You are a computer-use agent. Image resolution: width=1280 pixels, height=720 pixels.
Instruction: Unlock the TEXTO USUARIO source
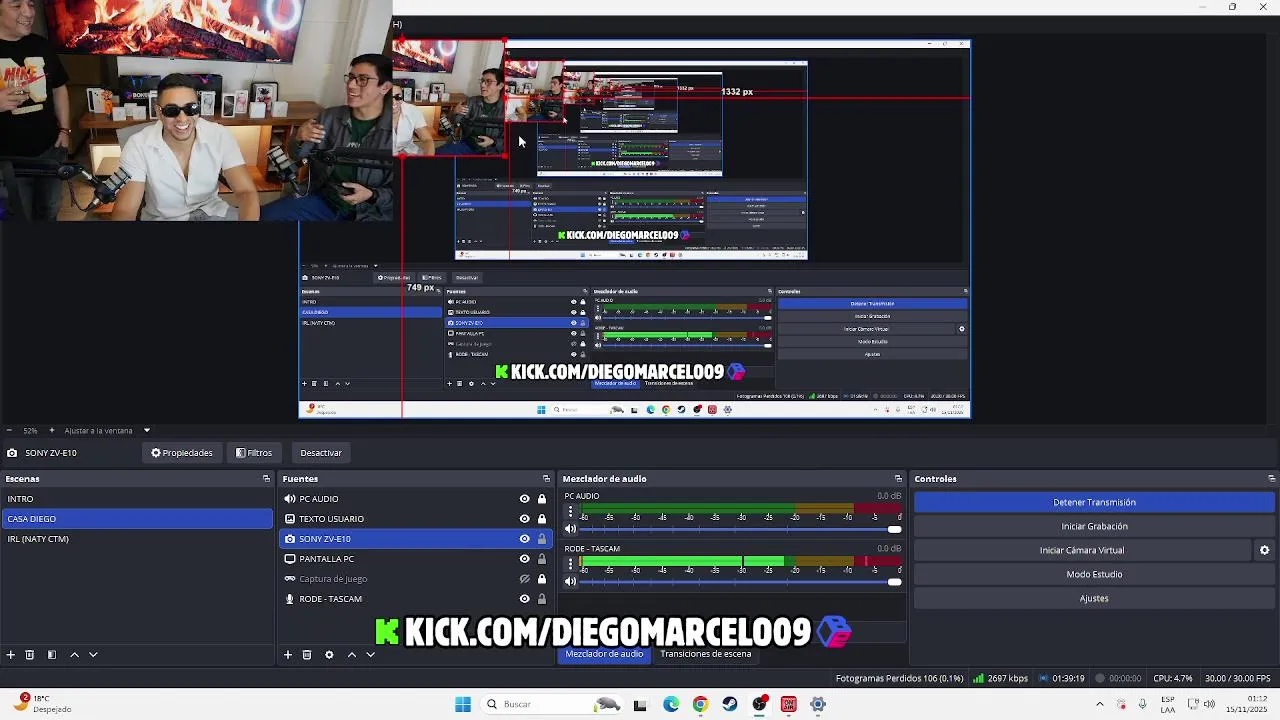coord(542,519)
